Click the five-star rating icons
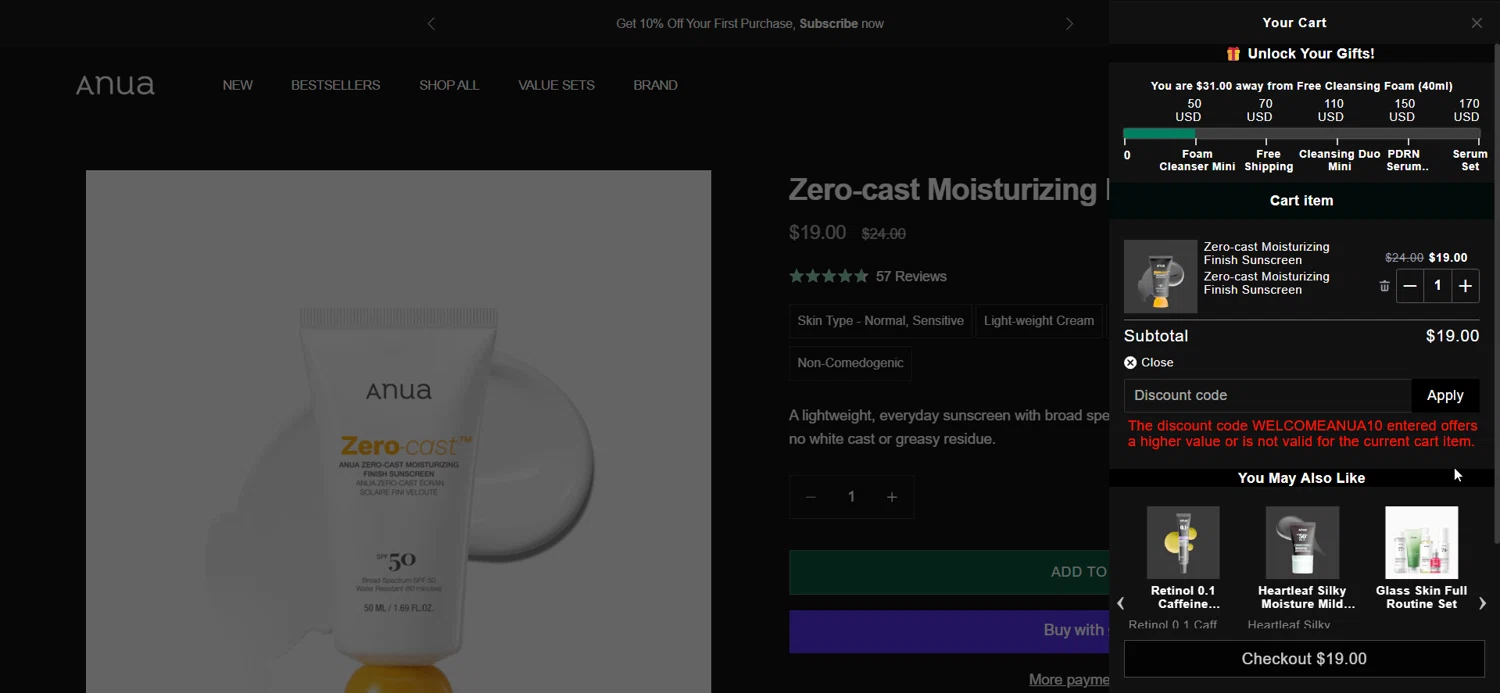The height and width of the screenshot is (693, 1500). coord(828,276)
